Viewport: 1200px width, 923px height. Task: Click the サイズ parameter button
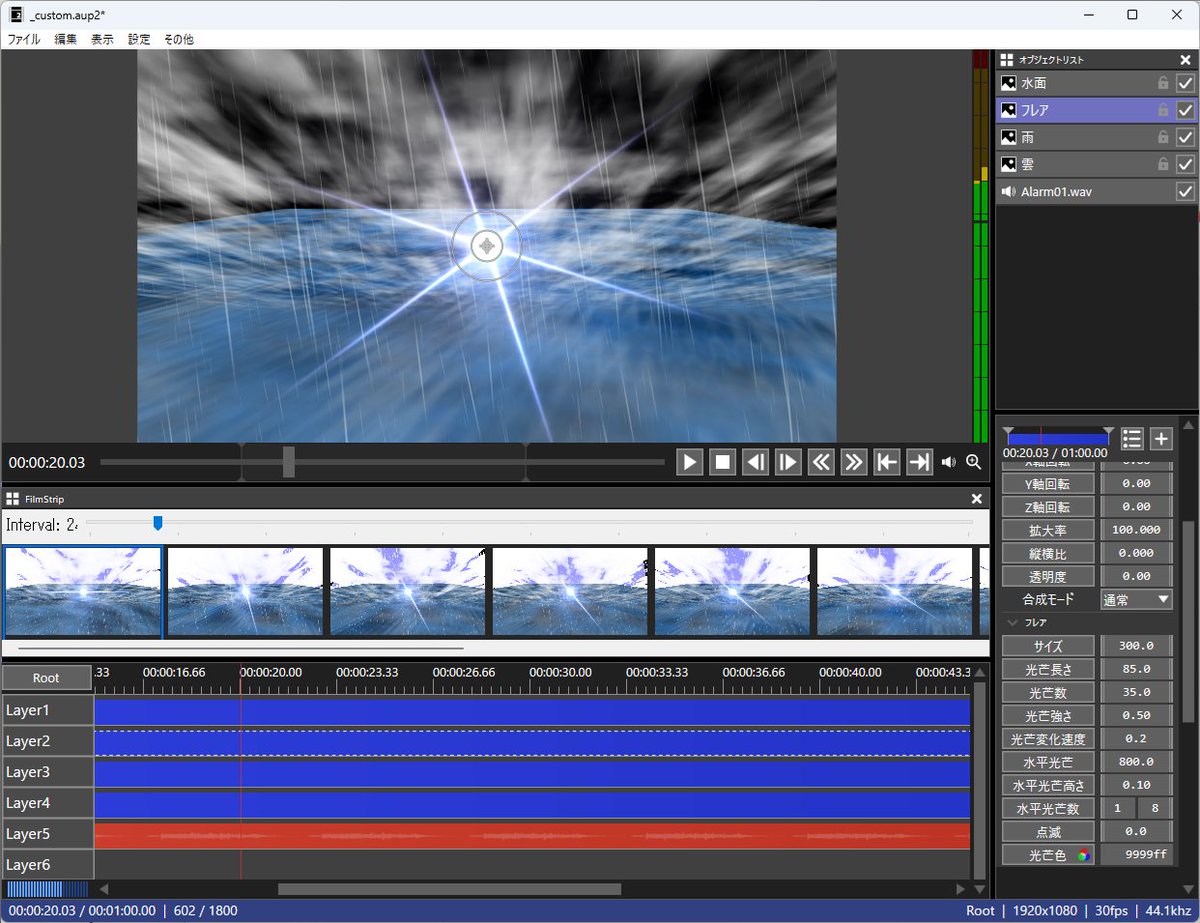click(x=1049, y=646)
